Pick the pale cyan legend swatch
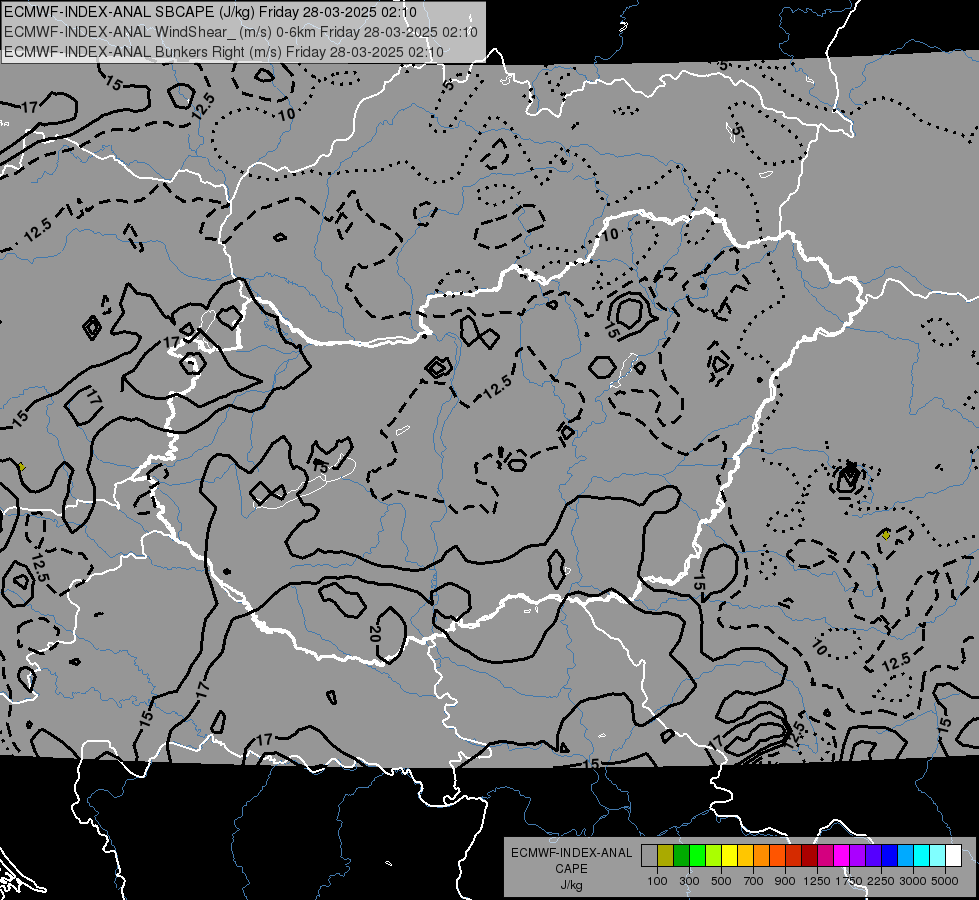Screen dimensions: 979x900 938,855
